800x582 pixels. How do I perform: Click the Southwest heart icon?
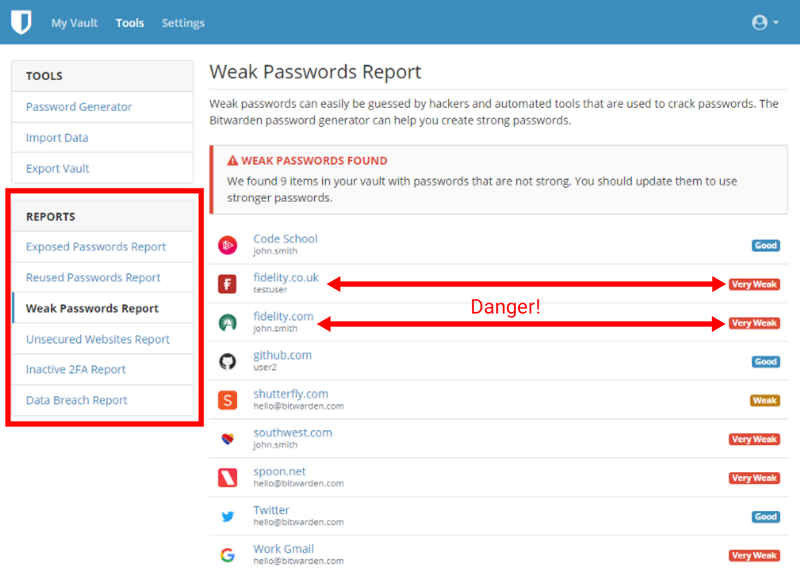(228, 439)
